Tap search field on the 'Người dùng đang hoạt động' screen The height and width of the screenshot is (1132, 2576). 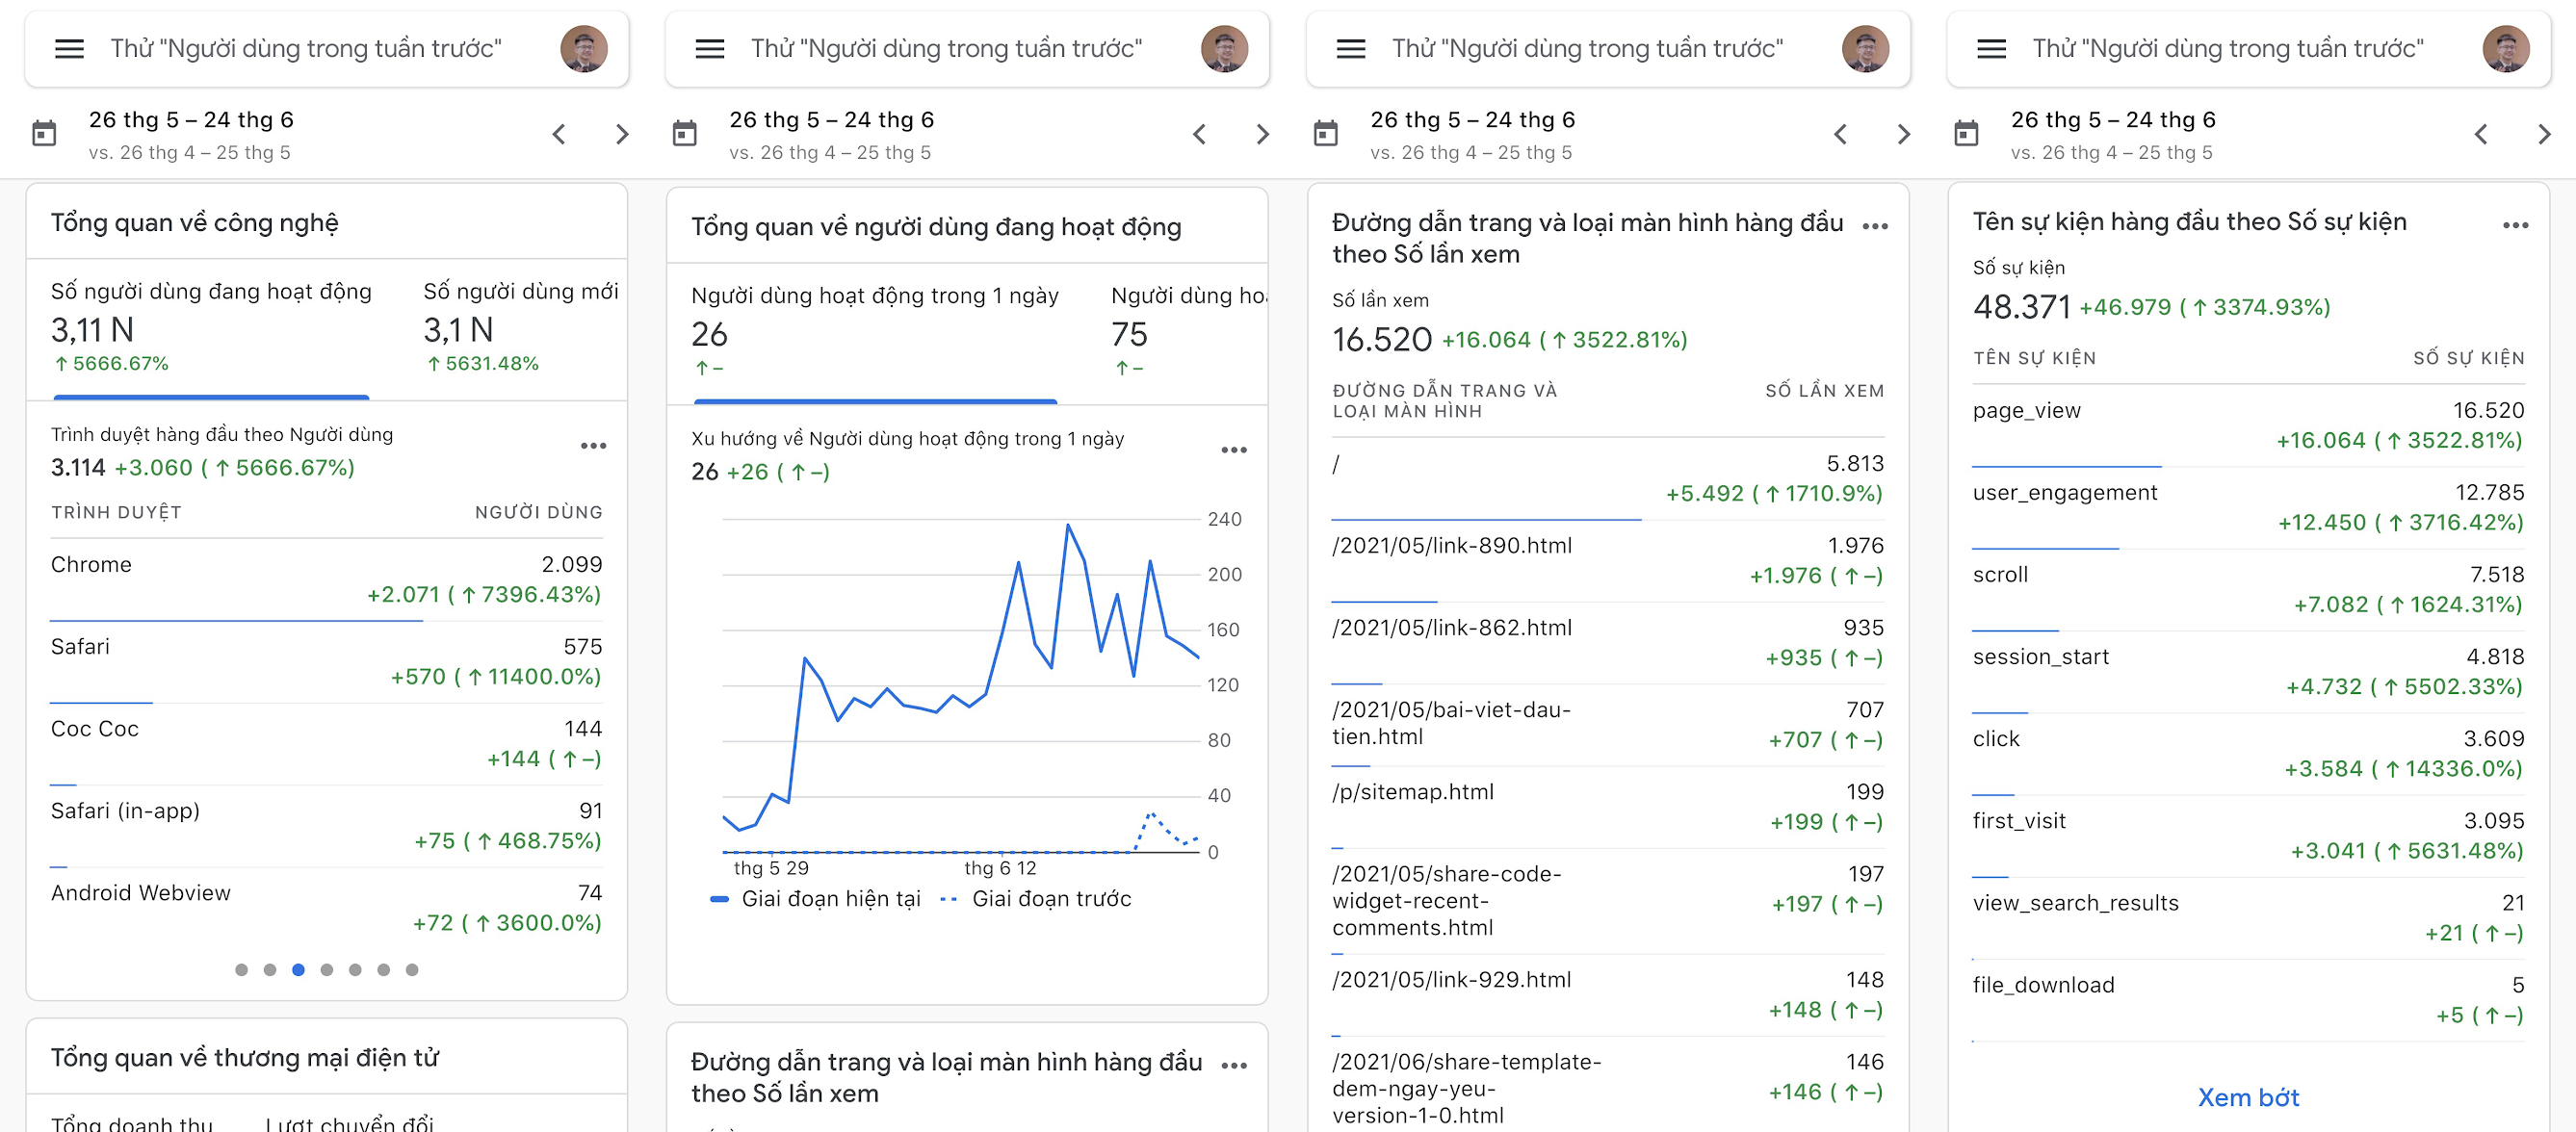click(947, 49)
